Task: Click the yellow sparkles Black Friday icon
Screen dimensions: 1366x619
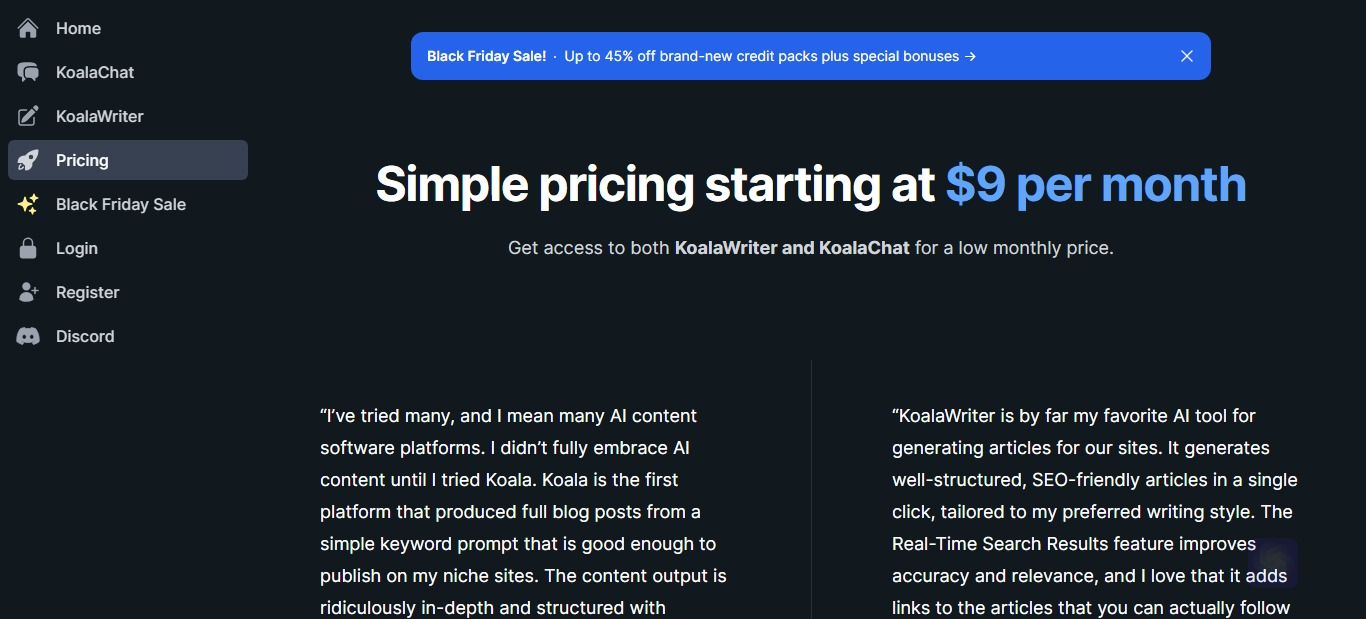Action: coord(28,204)
